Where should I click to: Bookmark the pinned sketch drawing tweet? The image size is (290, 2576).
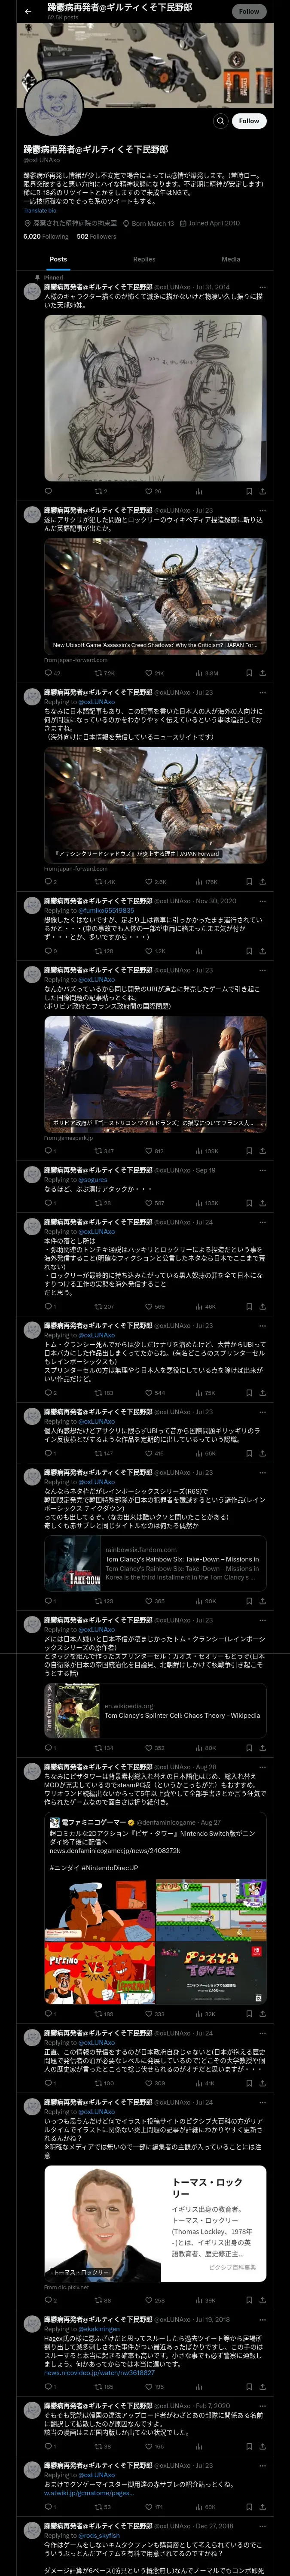coord(249,491)
